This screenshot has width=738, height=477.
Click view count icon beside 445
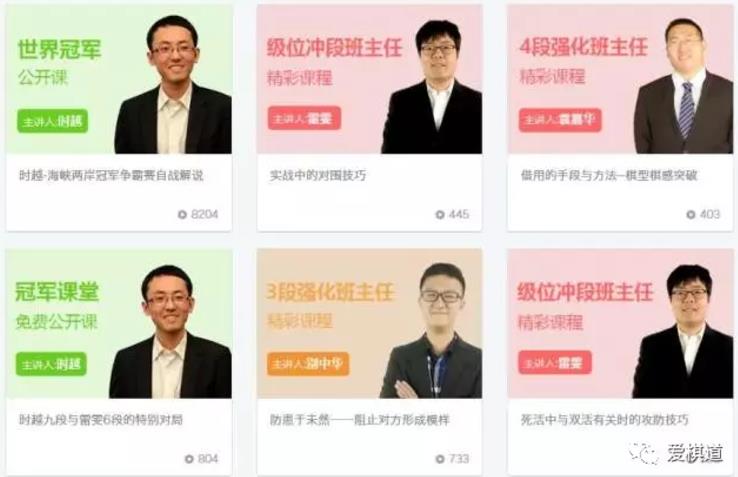tap(440, 215)
